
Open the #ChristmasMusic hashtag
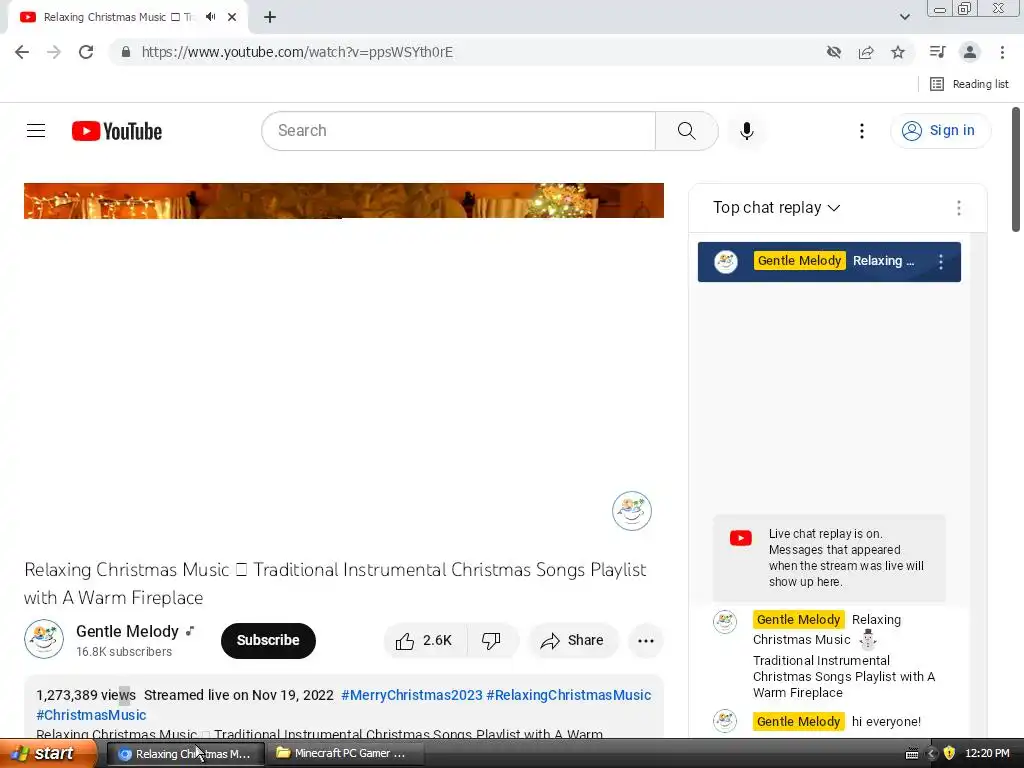[91, 715]
